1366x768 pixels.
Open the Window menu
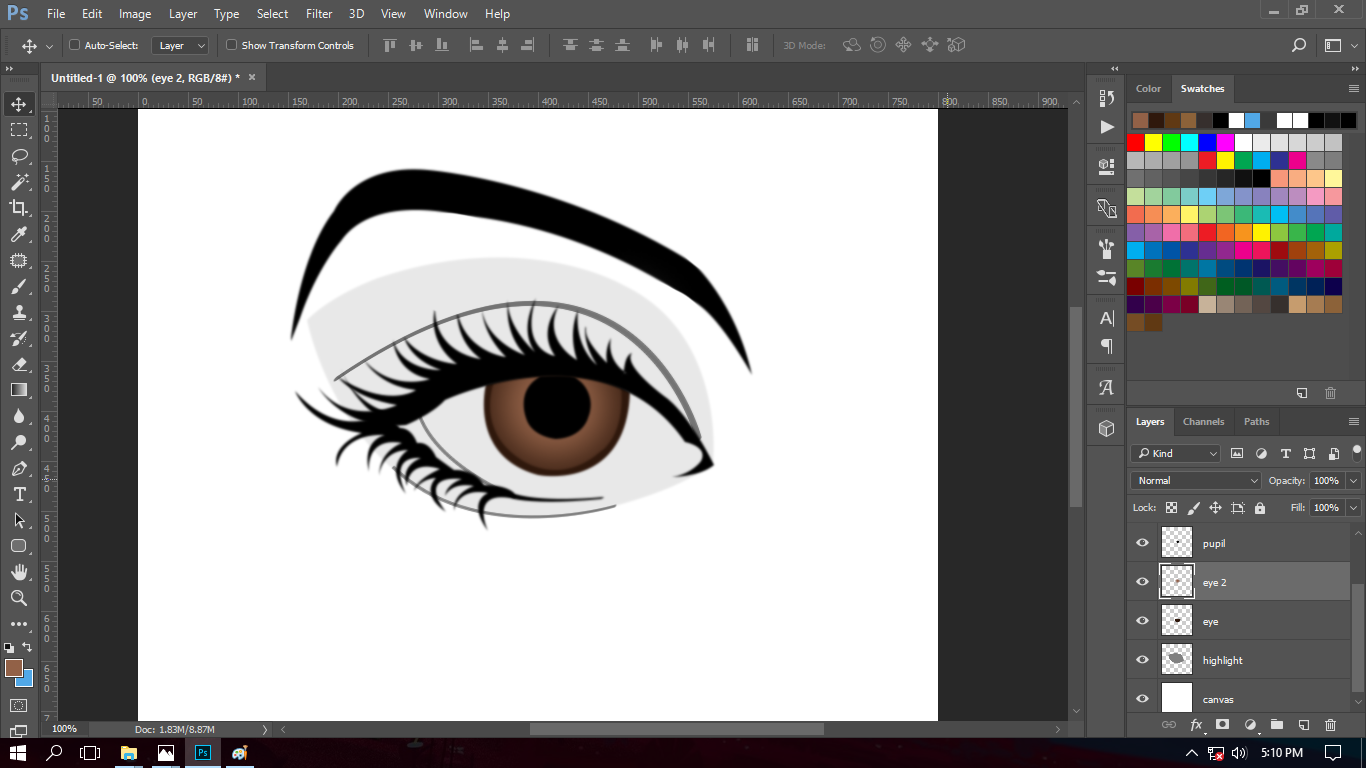coord(445,14)
